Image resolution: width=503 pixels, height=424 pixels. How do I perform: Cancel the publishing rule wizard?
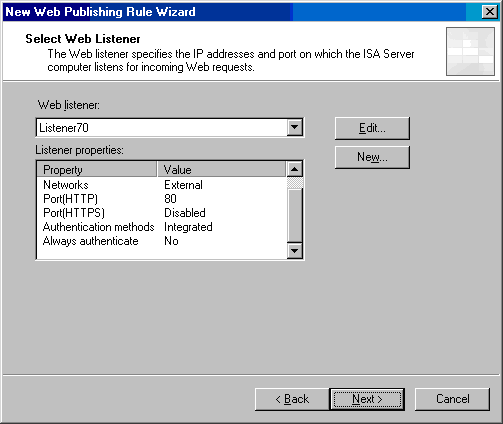[452, 399]
